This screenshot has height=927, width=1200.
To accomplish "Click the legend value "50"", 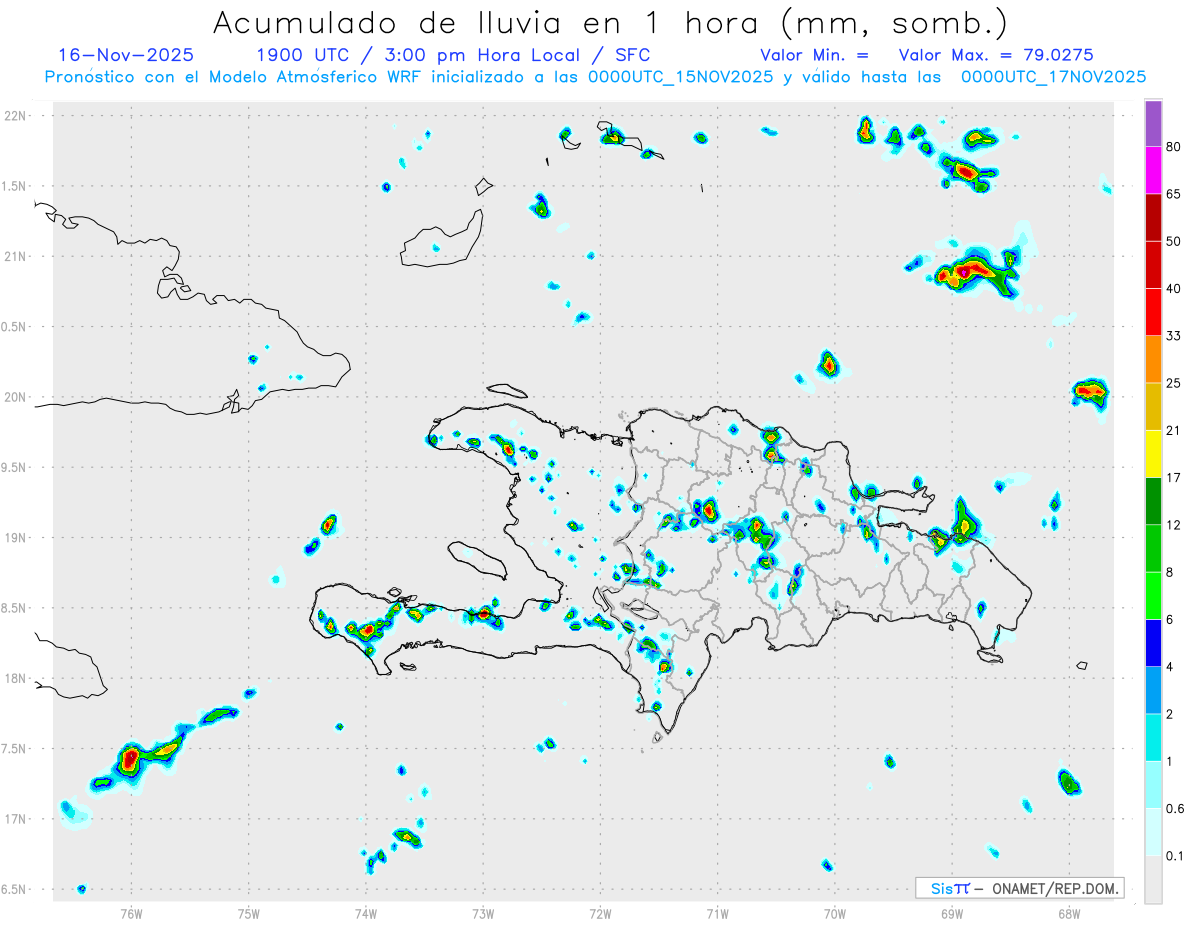I will (x=1174, y=241).
